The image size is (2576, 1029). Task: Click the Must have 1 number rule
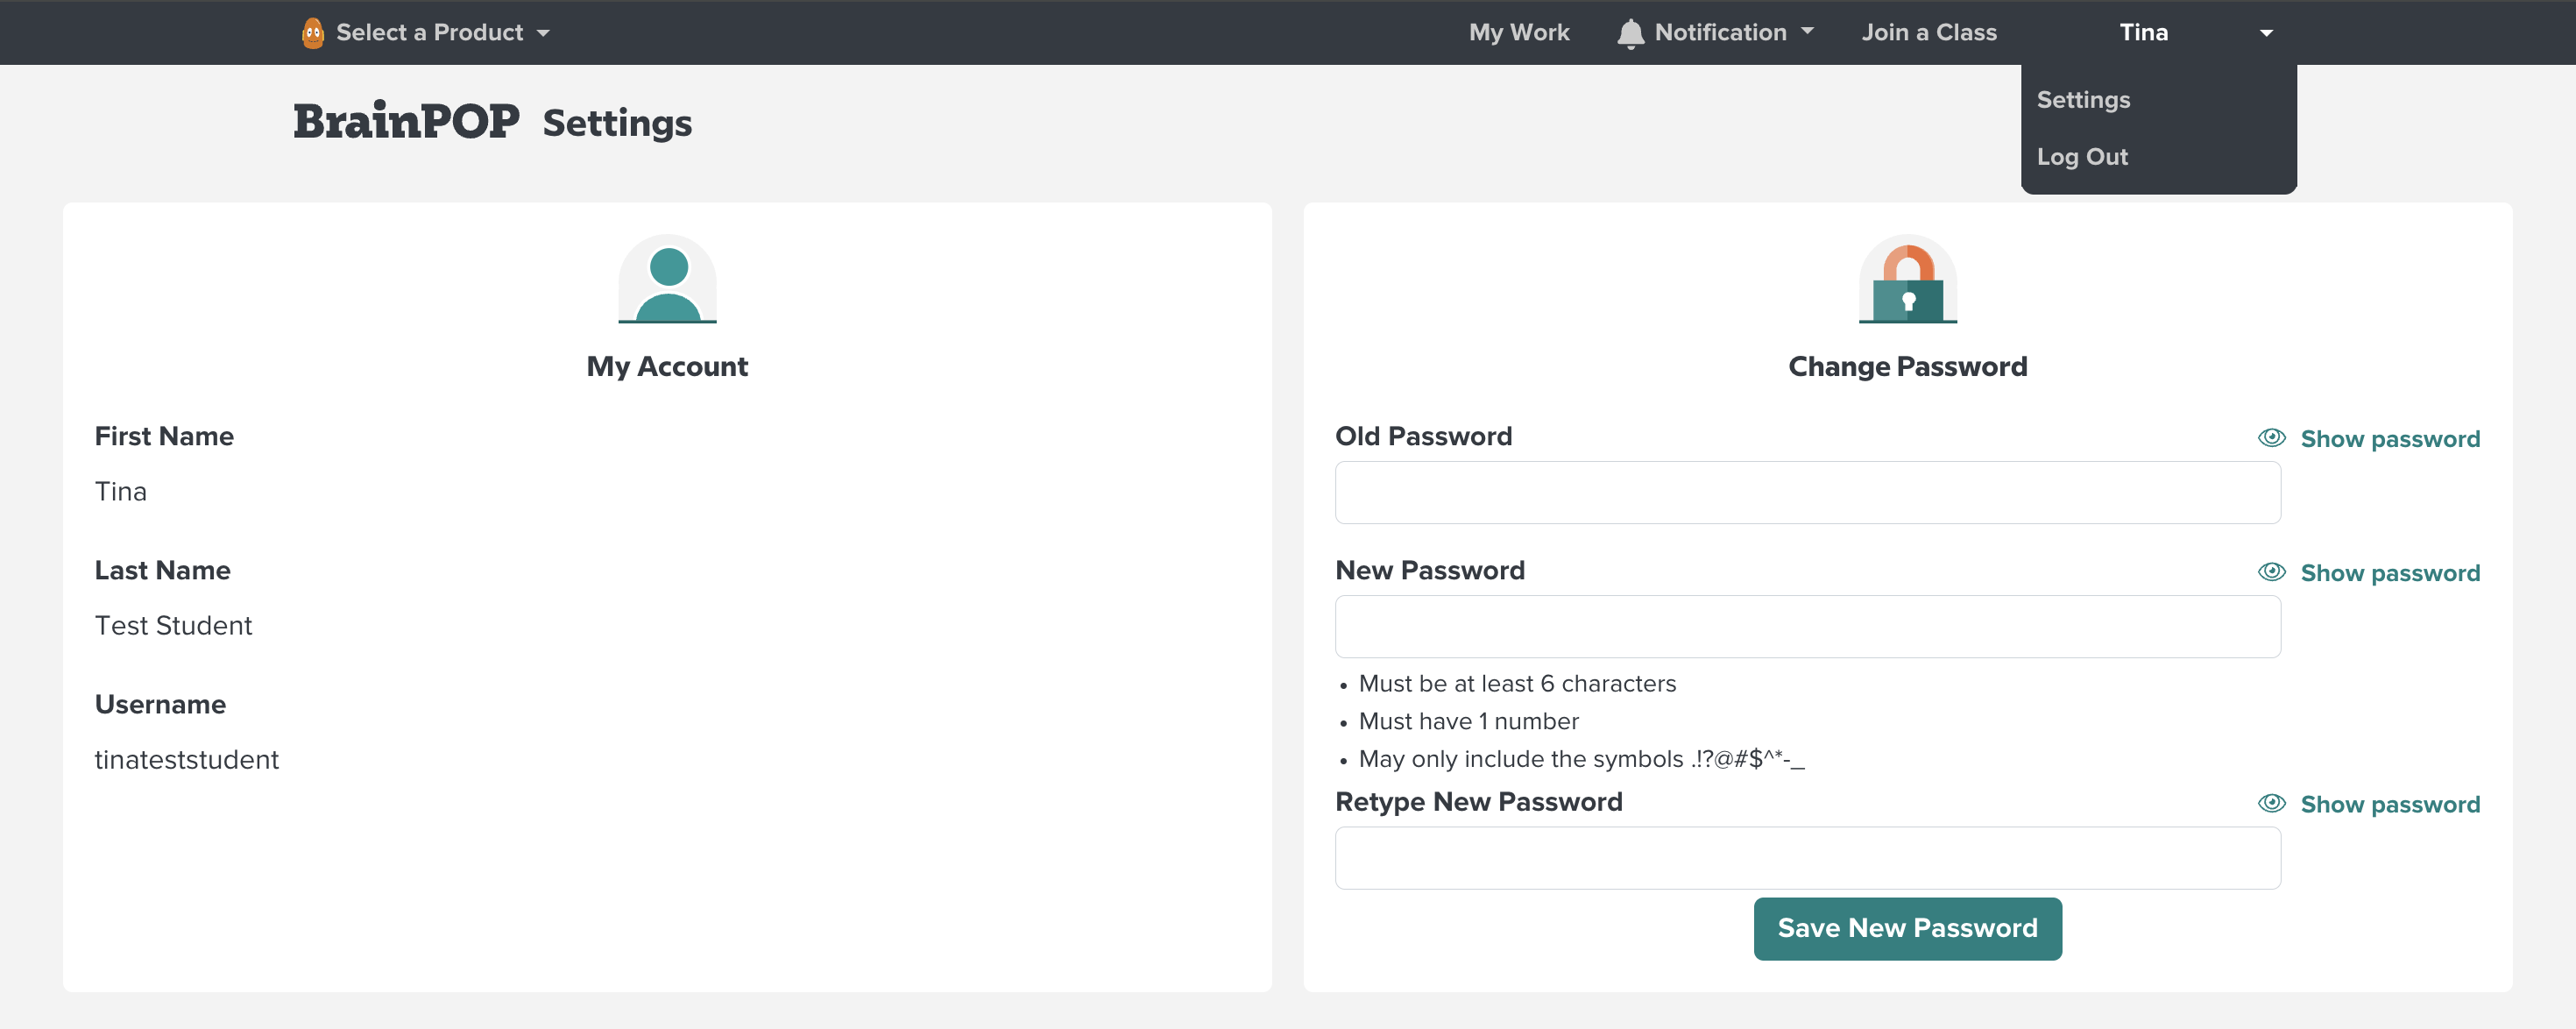click(1468, 721)
